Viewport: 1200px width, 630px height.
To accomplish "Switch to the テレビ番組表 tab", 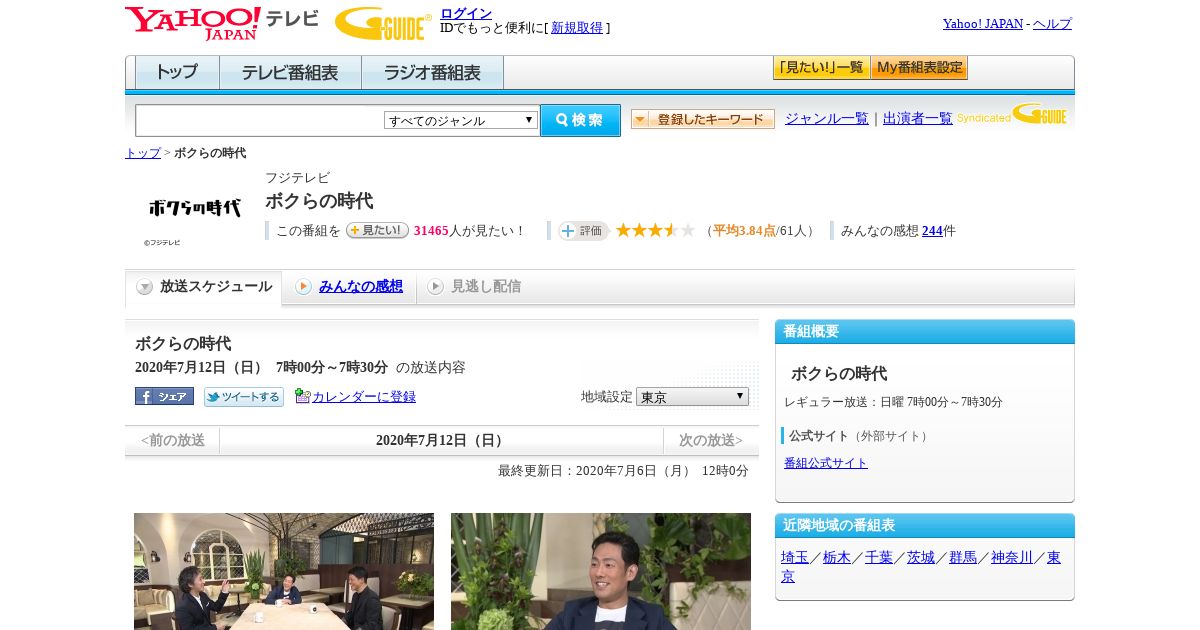I will pos(290,72).
